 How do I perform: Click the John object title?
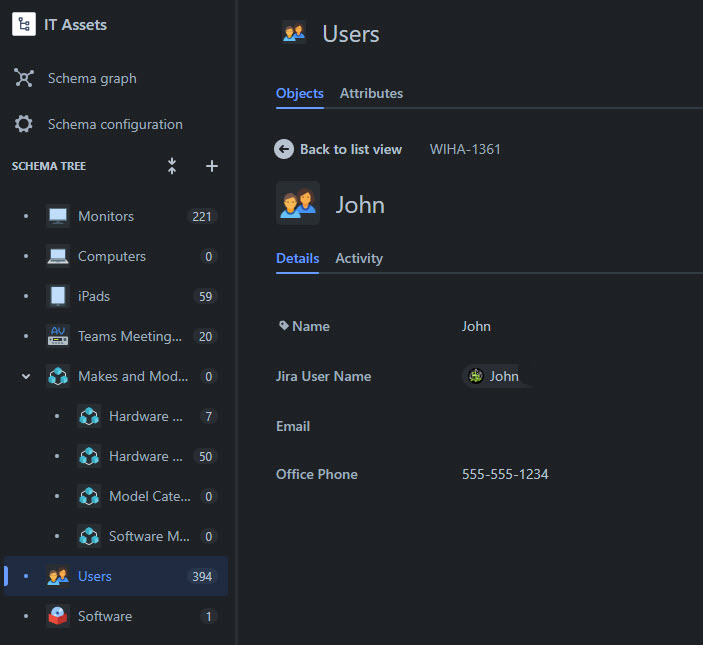pyautogui.click(x=360, y=205)
